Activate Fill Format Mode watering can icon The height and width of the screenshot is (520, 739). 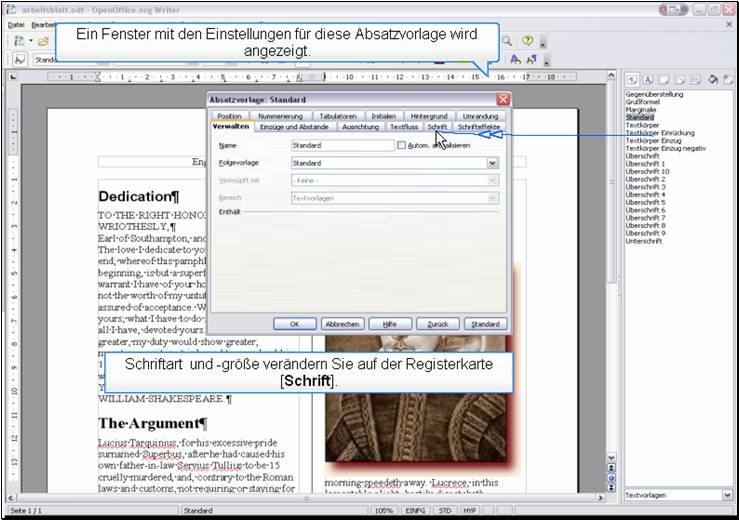coord(712,80)
